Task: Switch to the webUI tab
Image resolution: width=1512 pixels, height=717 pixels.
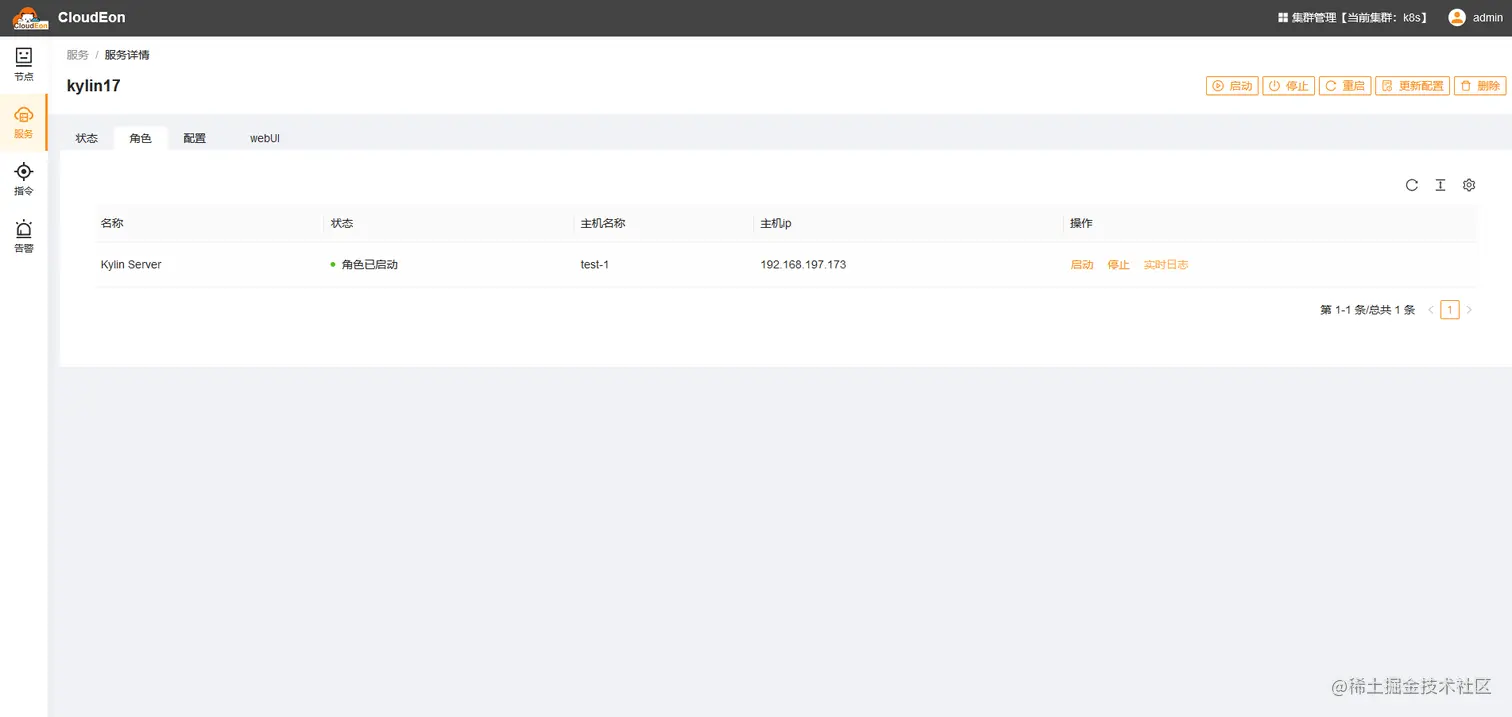Action: (265, 138)
